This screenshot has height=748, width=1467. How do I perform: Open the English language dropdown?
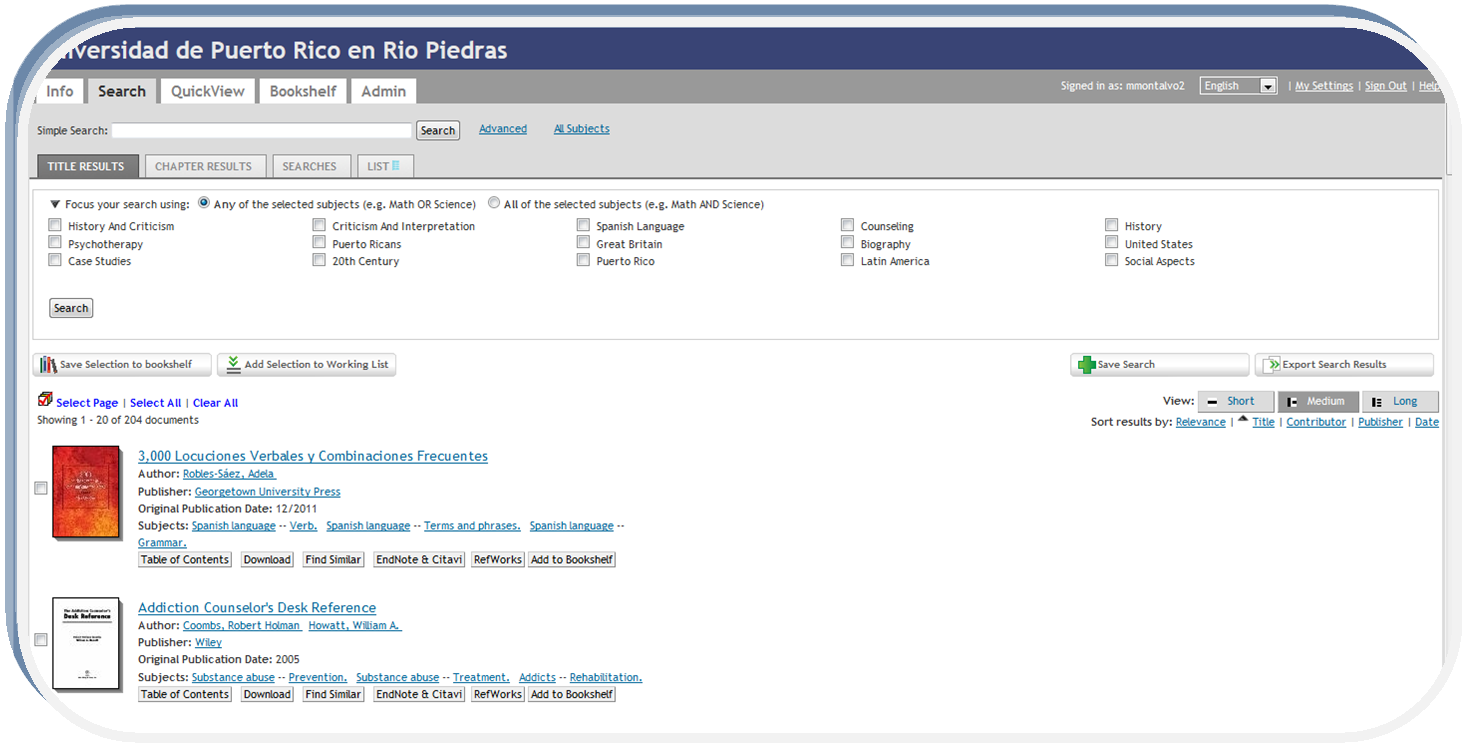(1268, 87)
